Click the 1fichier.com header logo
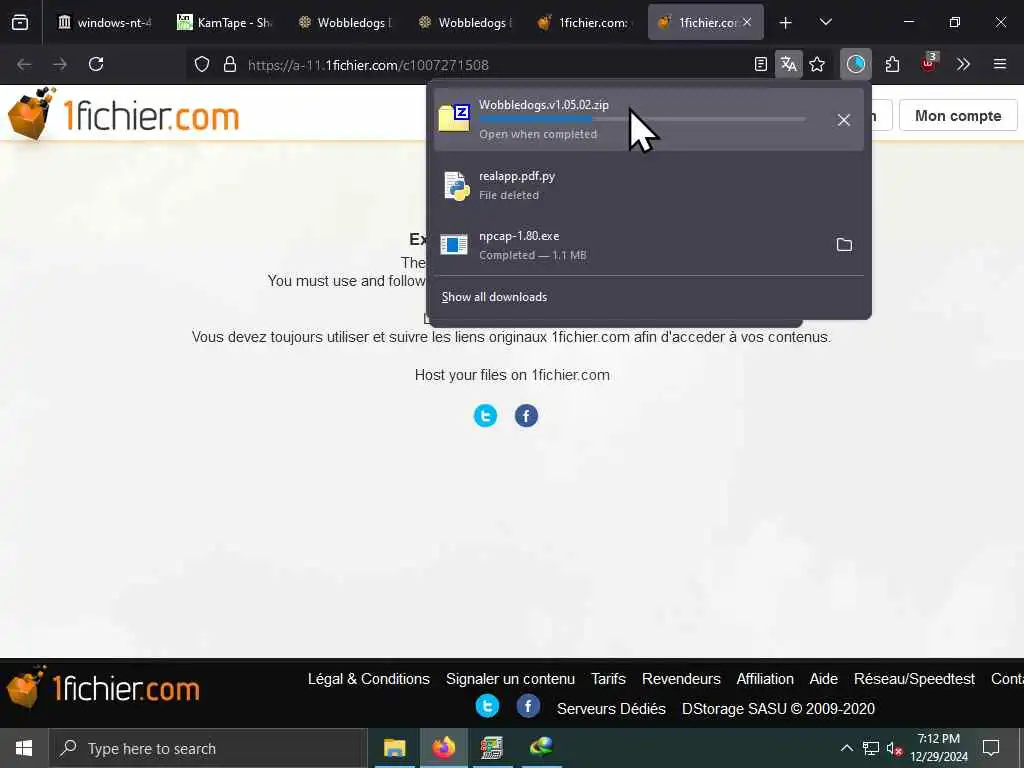This screenshot has width=1024, height=768. (124, 114)
